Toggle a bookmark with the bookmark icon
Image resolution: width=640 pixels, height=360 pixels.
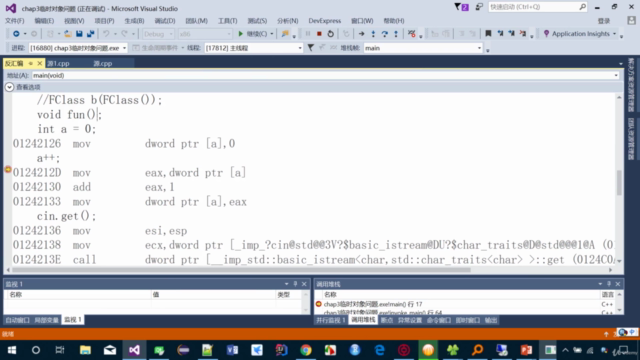(x=488, y=34)
